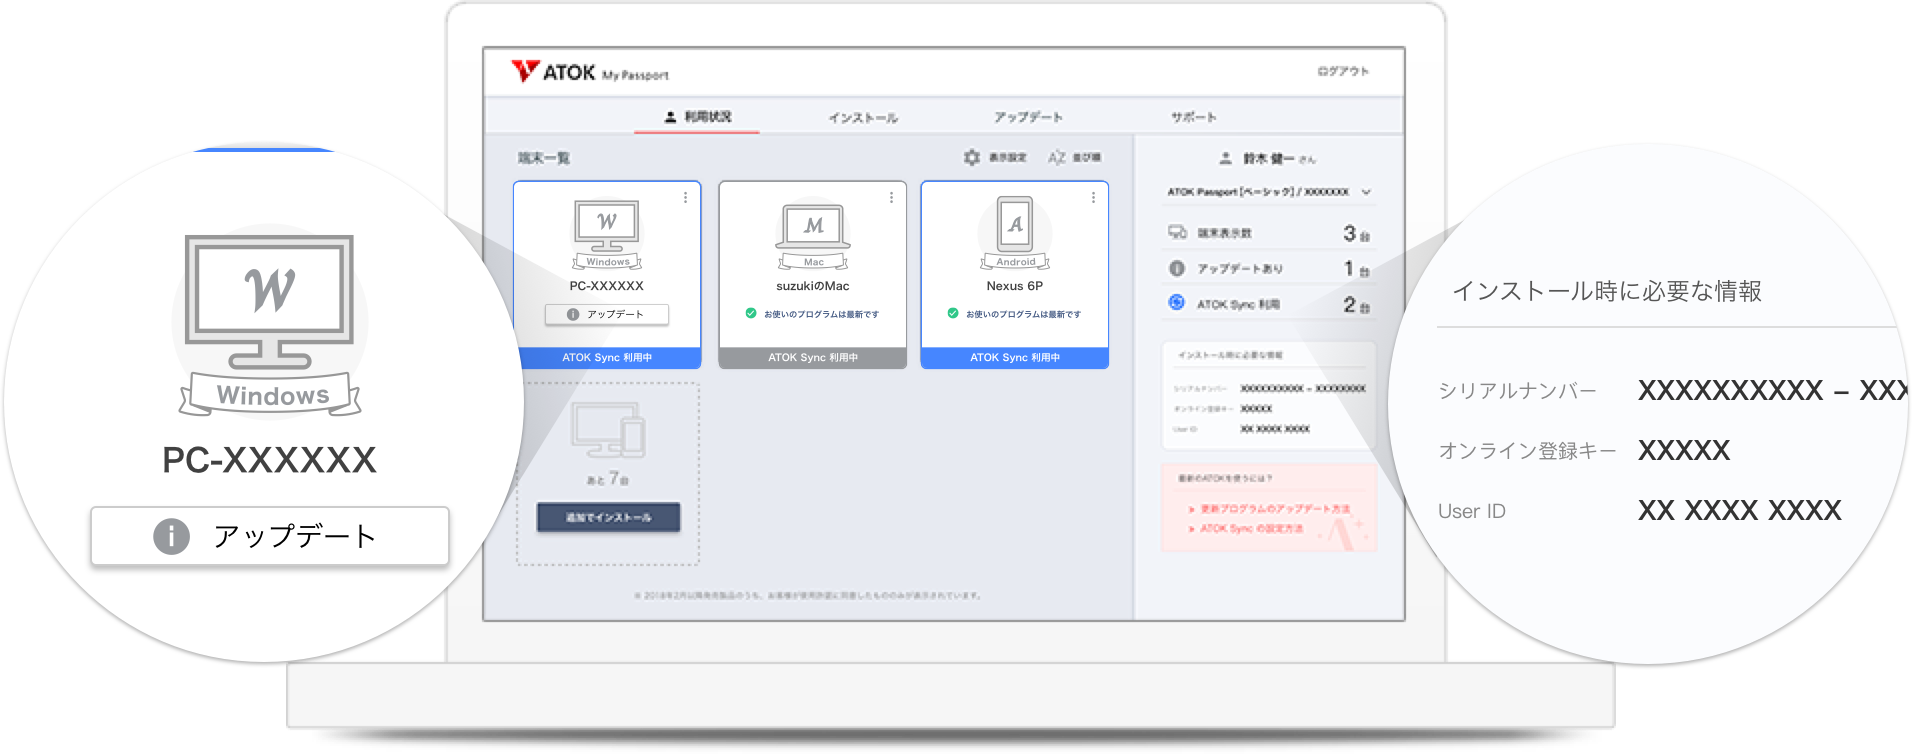This screenshot has height=754, width=1912.
Task: Open the 更新プログラムのアップデート方法 link
Action: click(1275, 509)
